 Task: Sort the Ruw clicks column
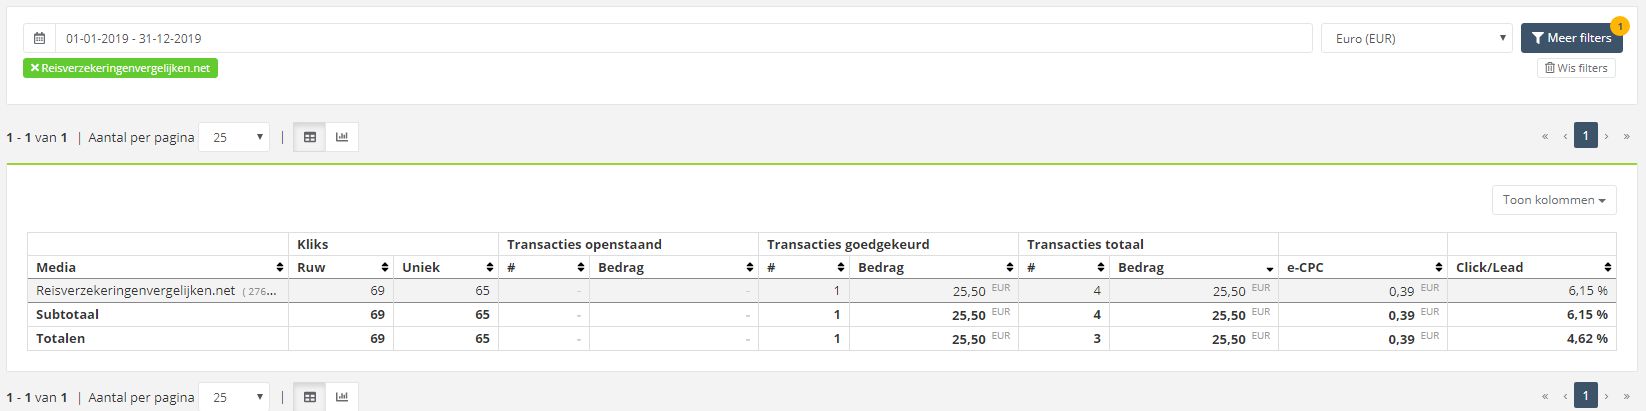385,268
